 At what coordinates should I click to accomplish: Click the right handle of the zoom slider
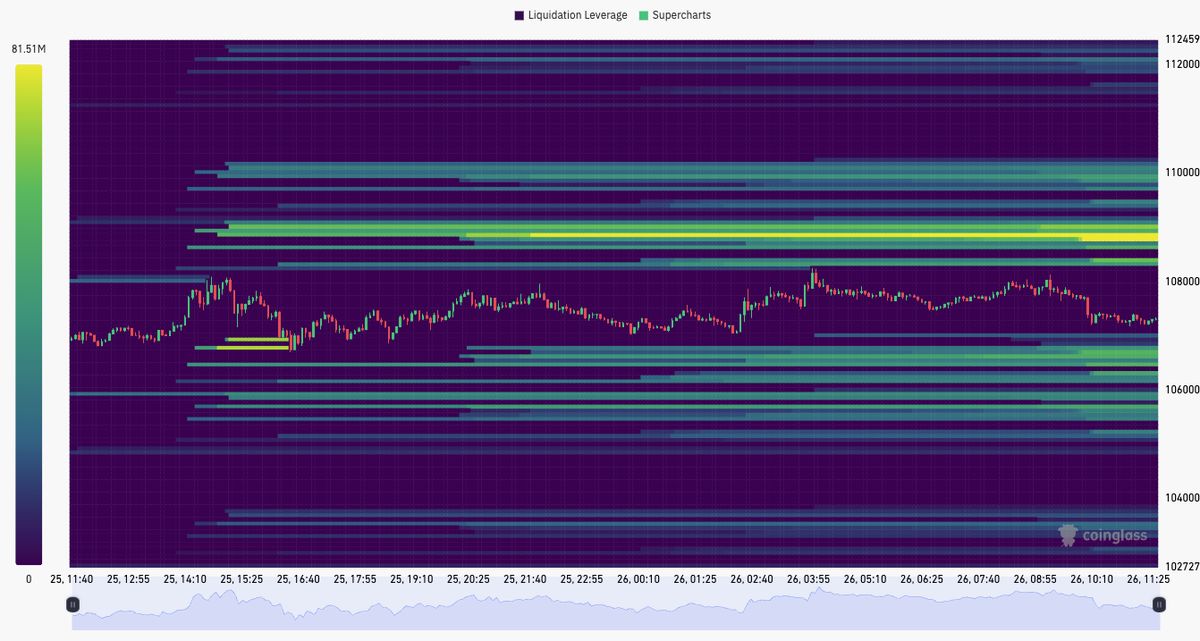click(x=1159, y=604)
